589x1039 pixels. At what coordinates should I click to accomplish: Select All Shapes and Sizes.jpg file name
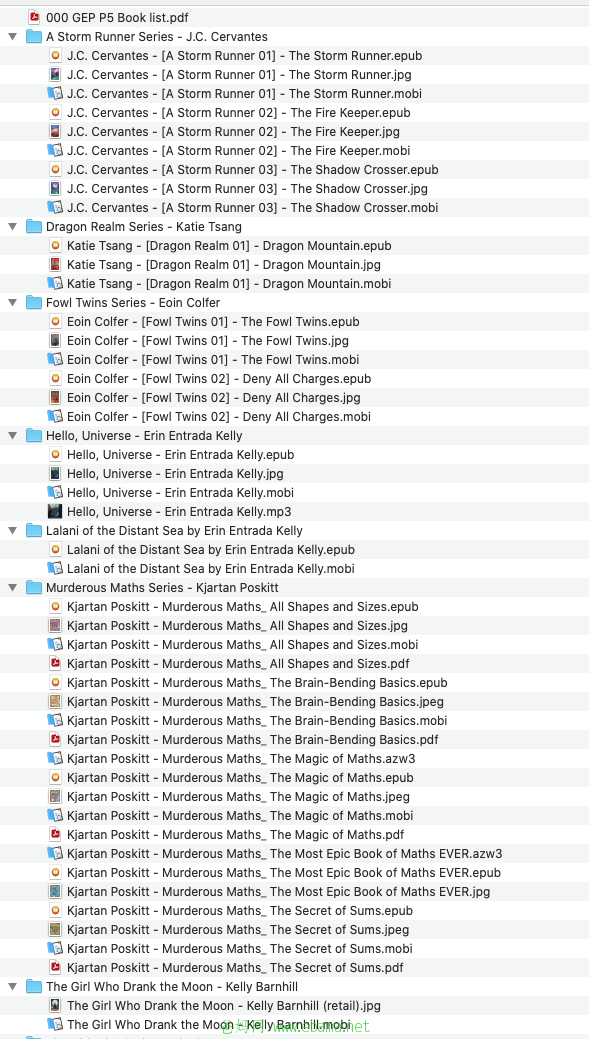pos(237,626)
